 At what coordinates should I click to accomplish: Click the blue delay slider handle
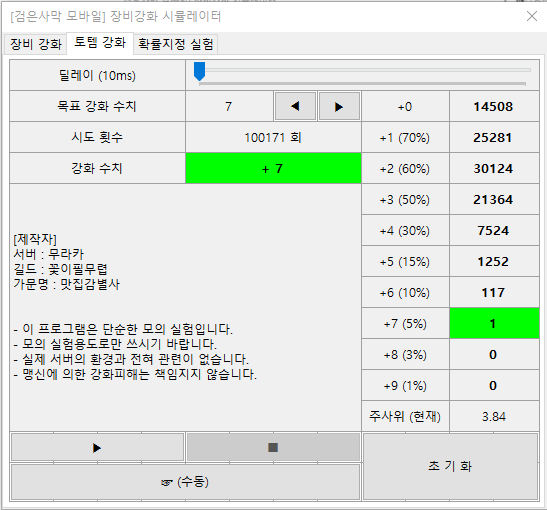(x=199, y=71)
